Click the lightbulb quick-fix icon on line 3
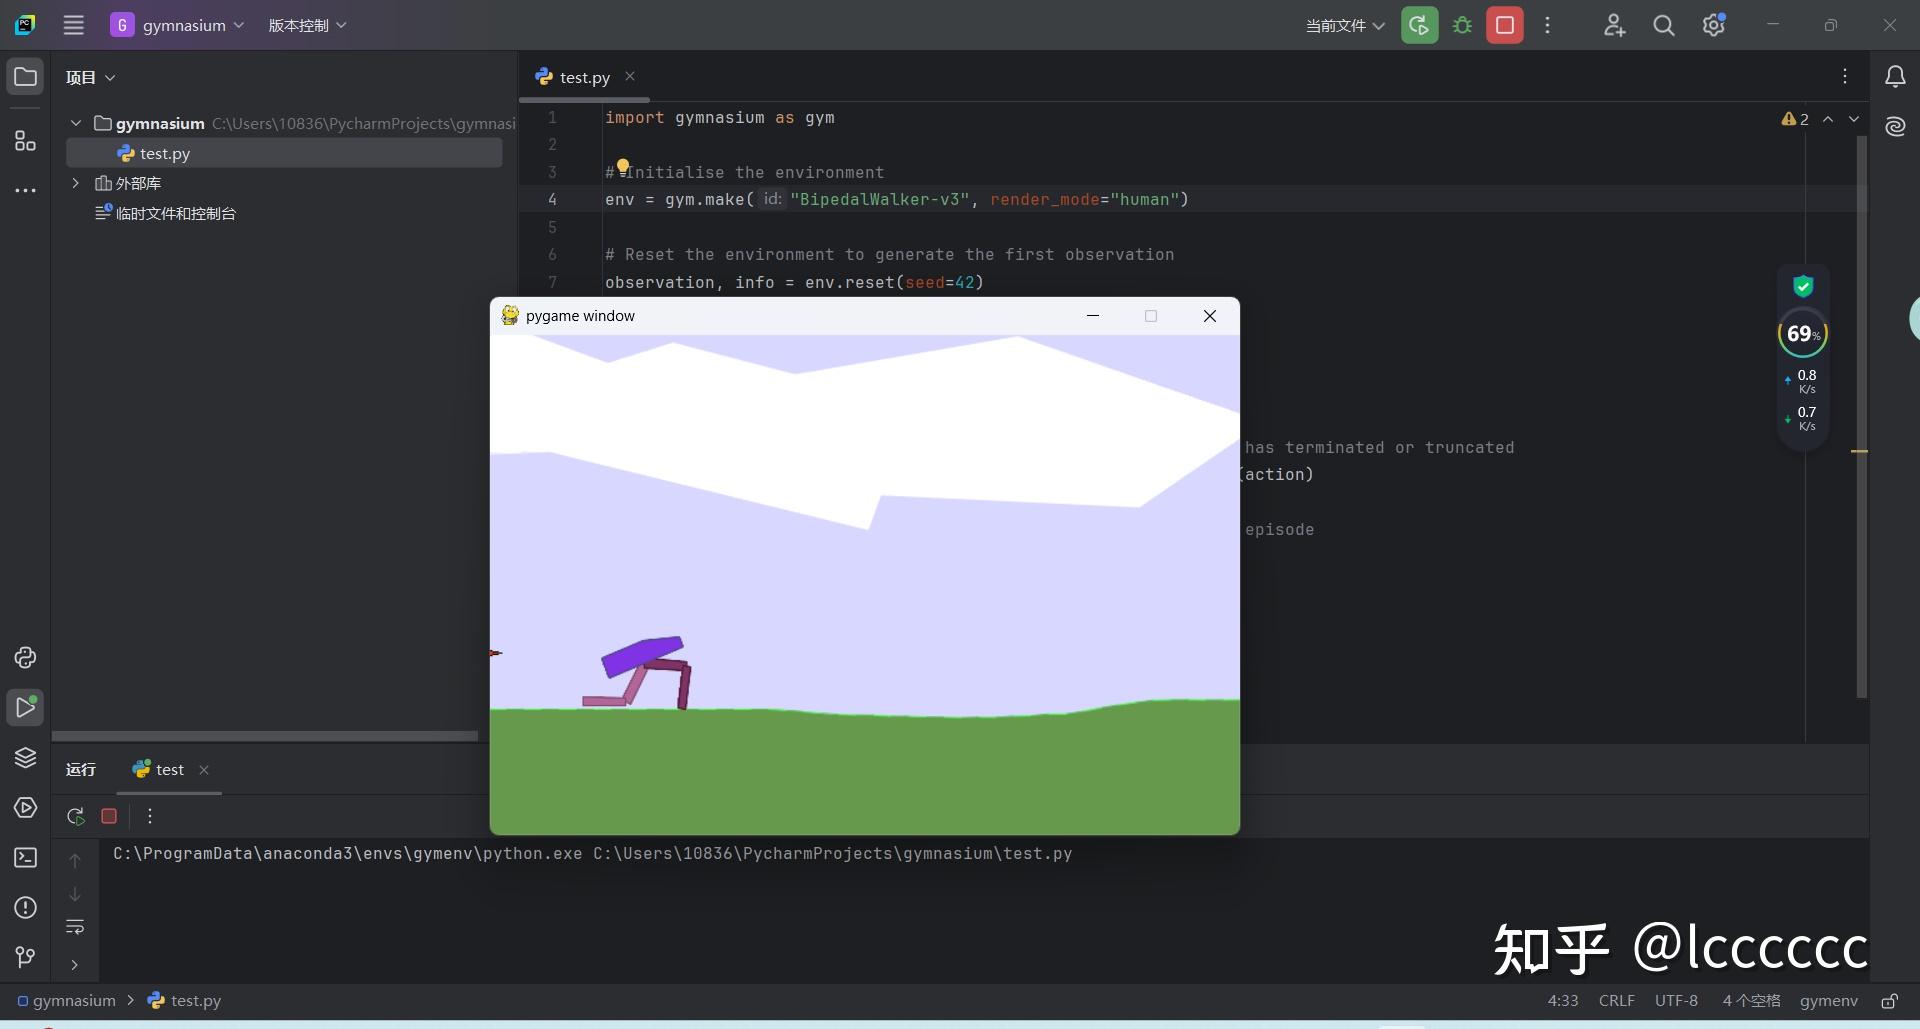Viewport: 1920px width, 1029px height. 622,166
